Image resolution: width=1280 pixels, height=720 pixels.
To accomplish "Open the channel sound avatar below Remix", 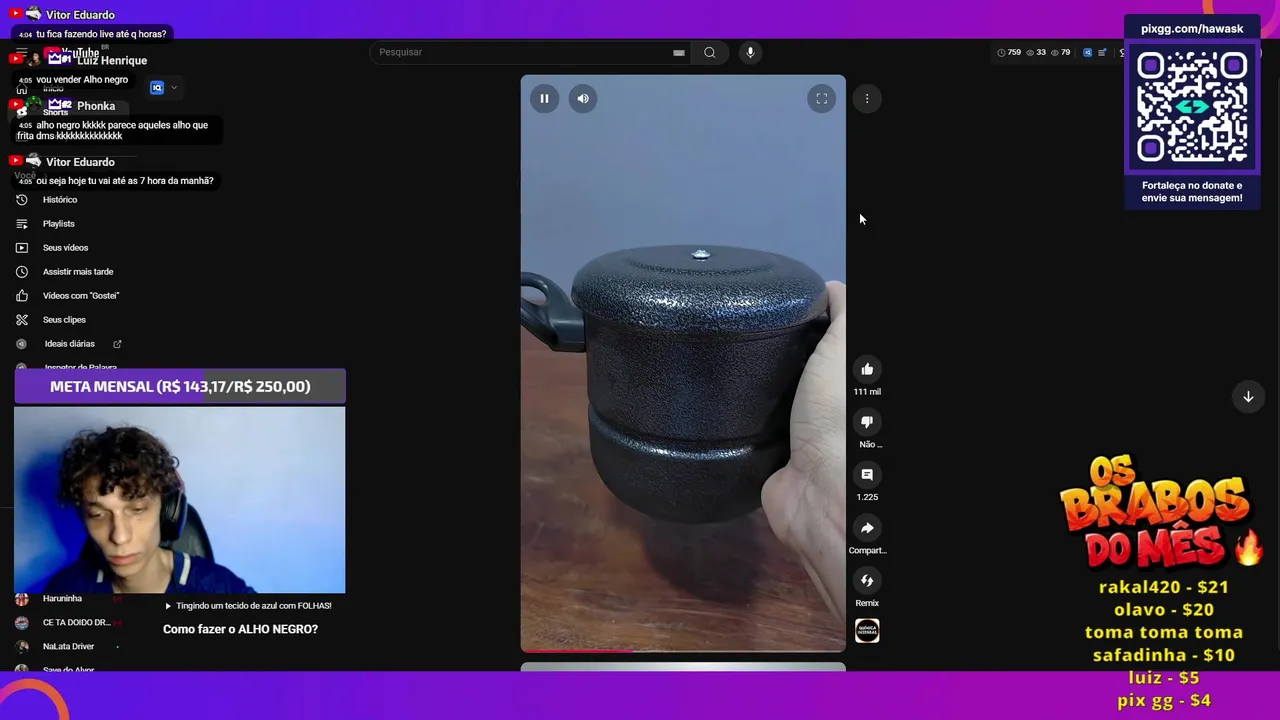I will [x=867, y=631].
